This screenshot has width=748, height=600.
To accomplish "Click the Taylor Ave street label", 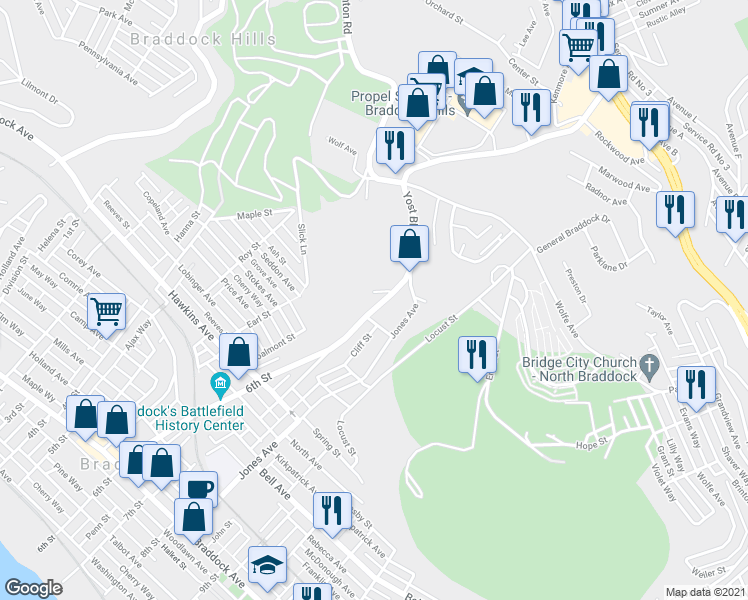I will click(x=660, y=321).
